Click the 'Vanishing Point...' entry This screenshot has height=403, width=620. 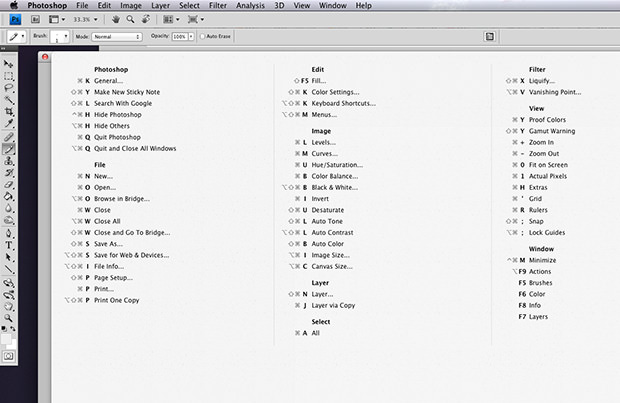(x=555, y=92)
